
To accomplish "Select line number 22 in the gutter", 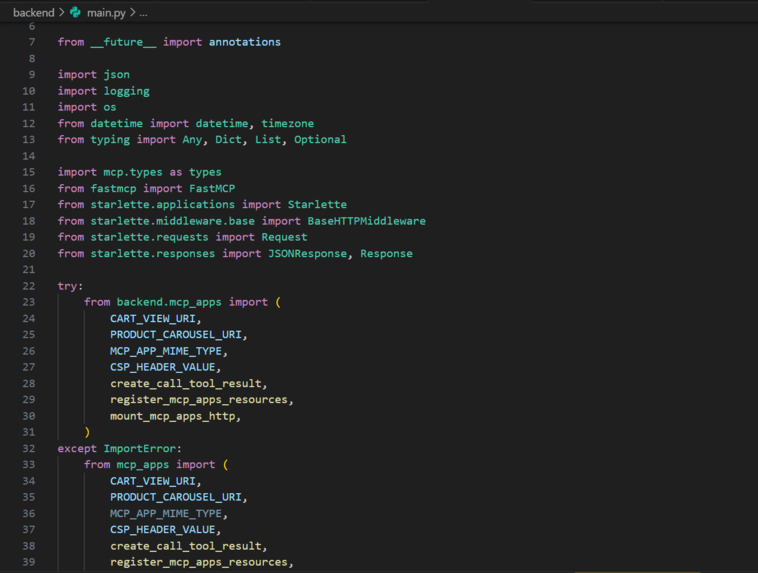I will tap(29, 286).
